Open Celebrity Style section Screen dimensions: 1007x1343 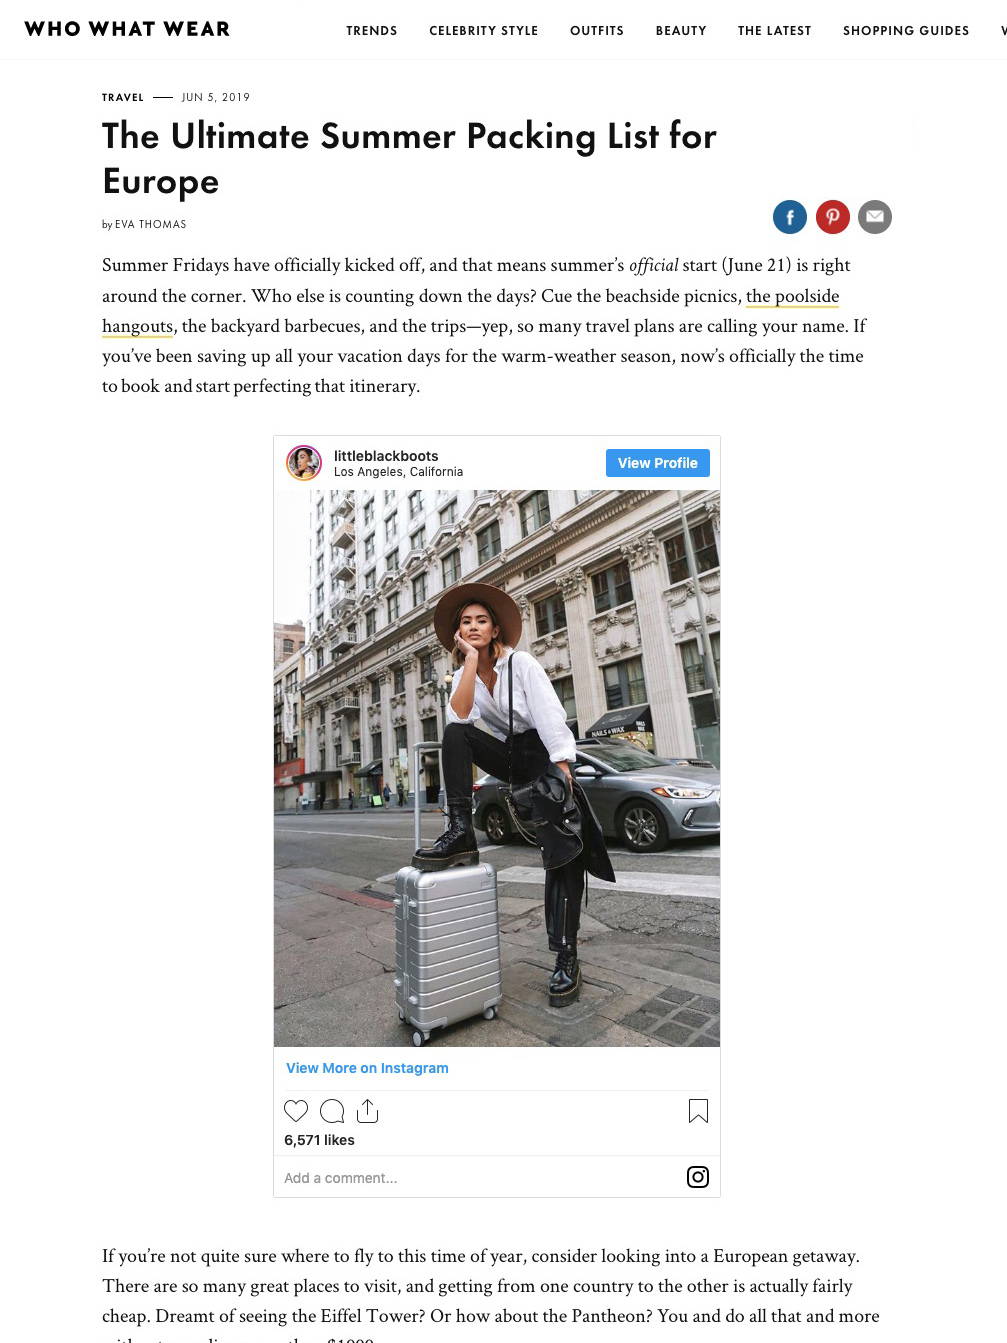coord(484,31)
